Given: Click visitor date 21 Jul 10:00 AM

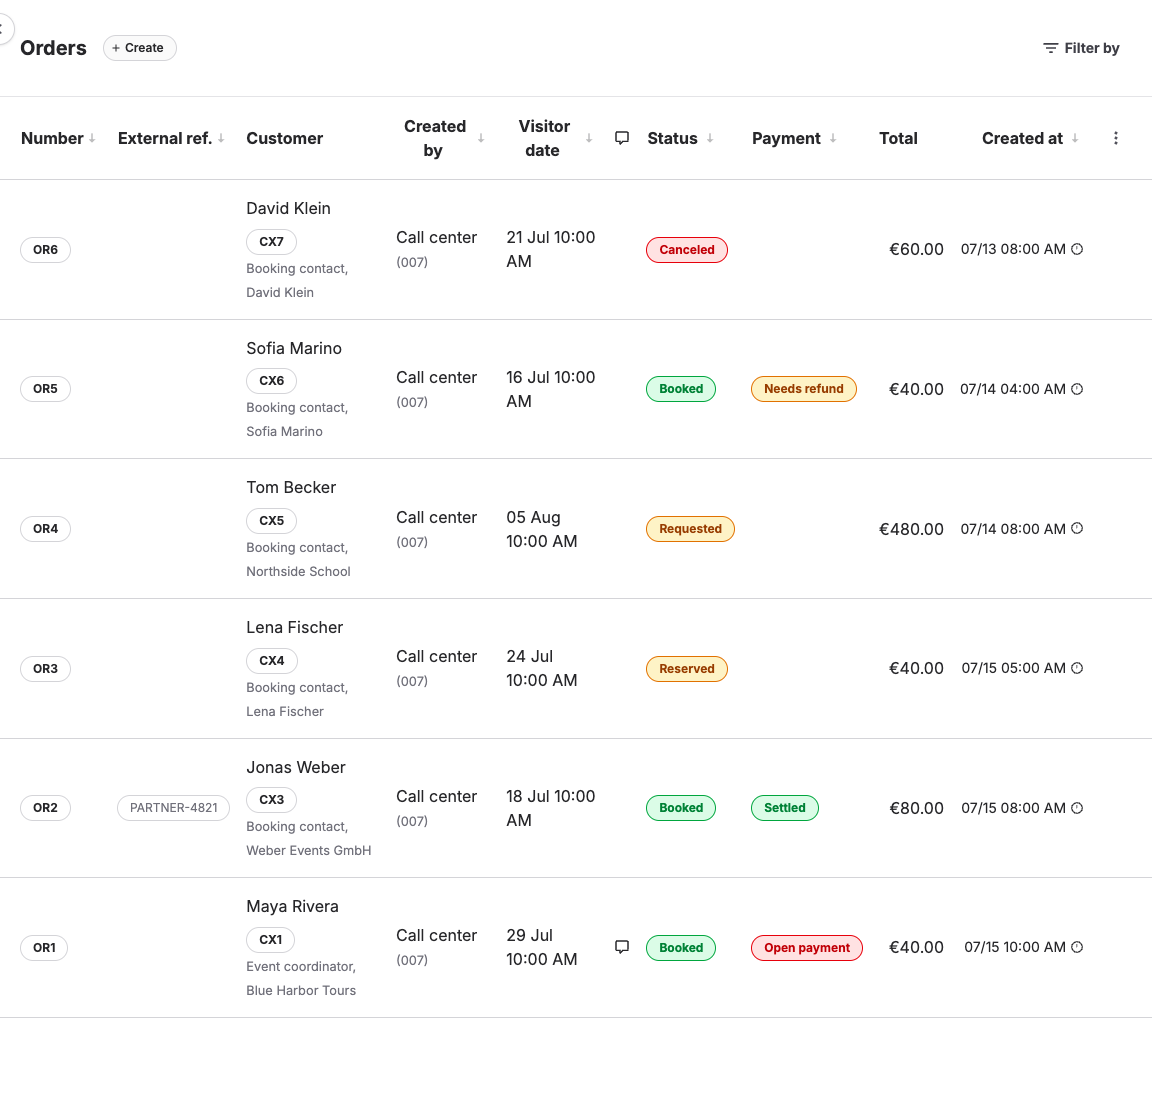Looking at the screenshot, I should (x=550, y=249).
